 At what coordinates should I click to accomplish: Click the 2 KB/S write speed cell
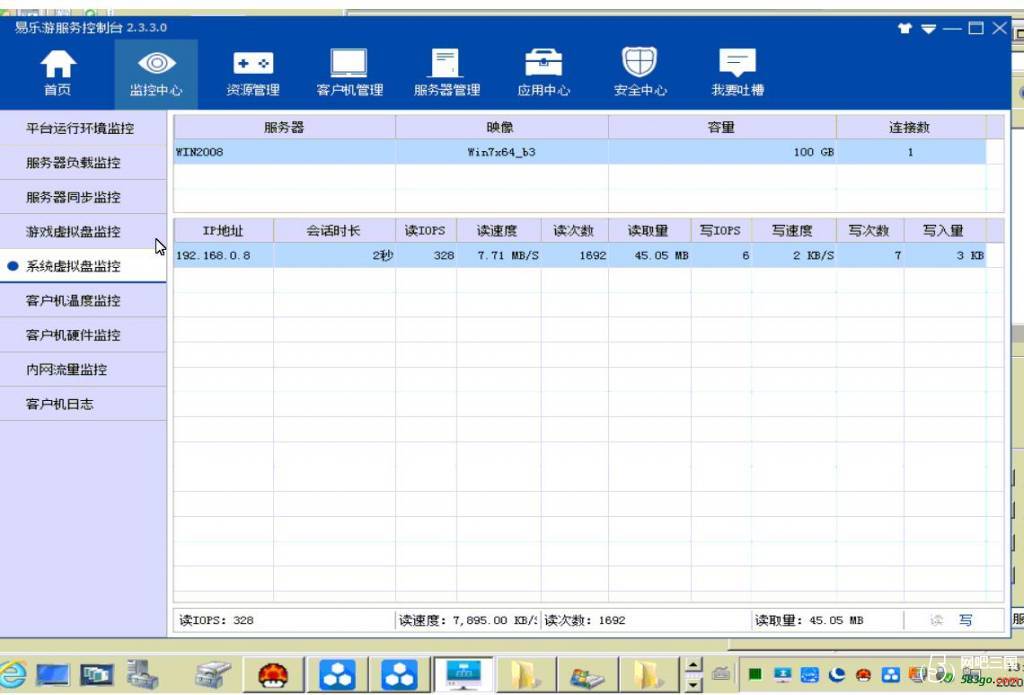tap(793, 255)
